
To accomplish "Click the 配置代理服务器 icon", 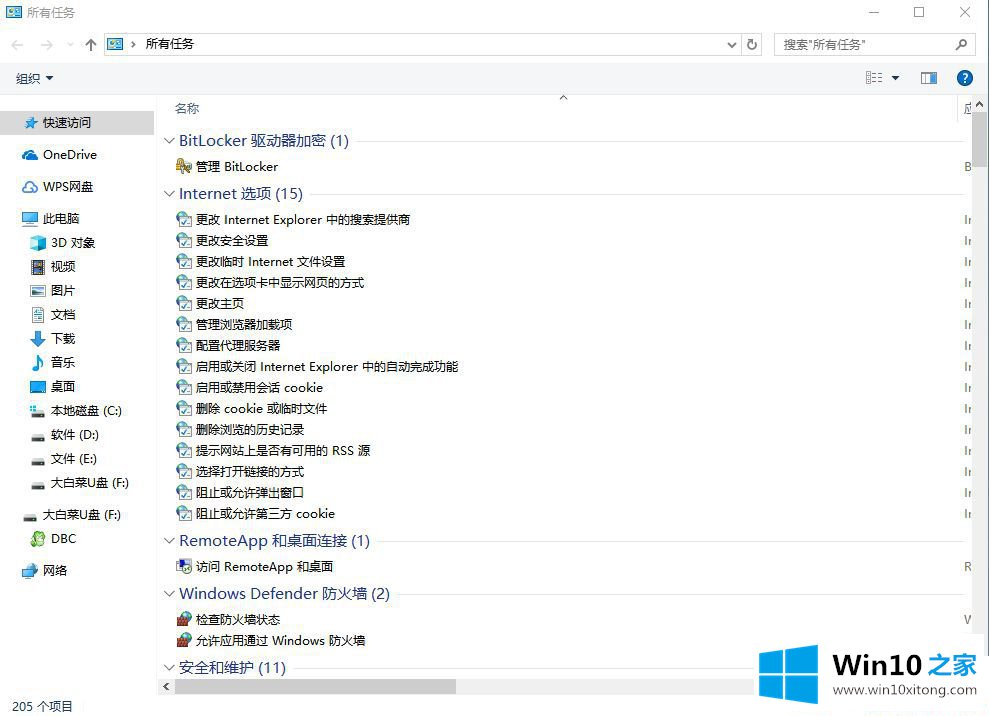I will pyautogui.click(x=184, y=346).
